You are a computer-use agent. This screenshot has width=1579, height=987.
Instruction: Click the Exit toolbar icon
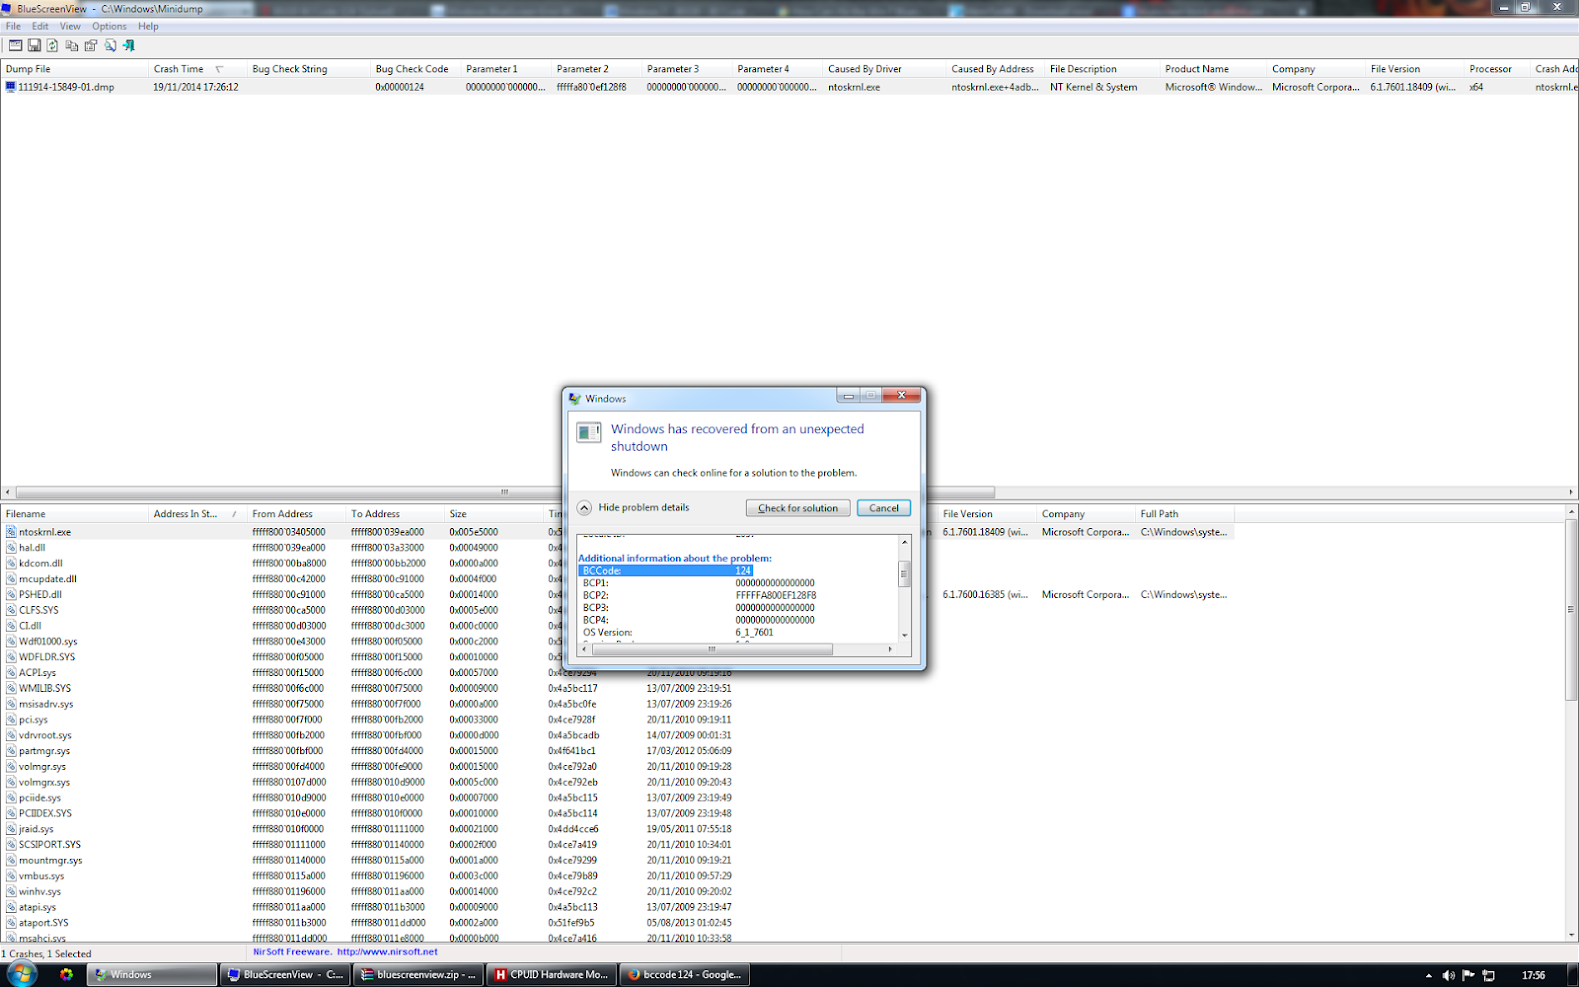tap(129, 45)
